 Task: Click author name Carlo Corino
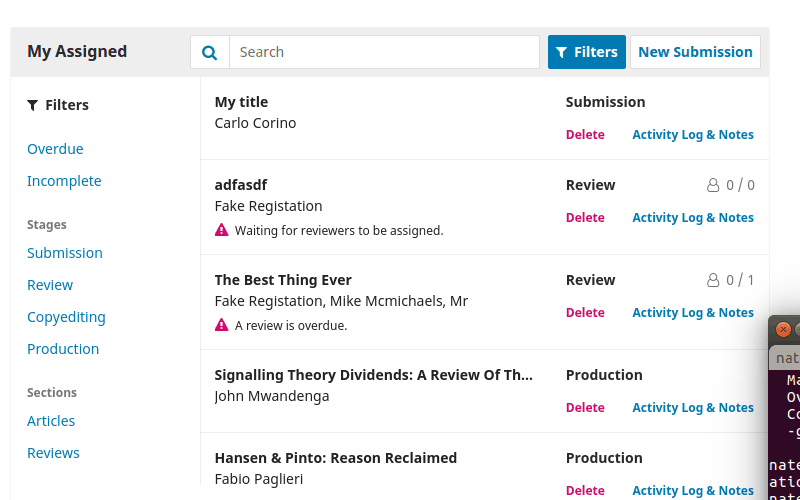[255, 123]
